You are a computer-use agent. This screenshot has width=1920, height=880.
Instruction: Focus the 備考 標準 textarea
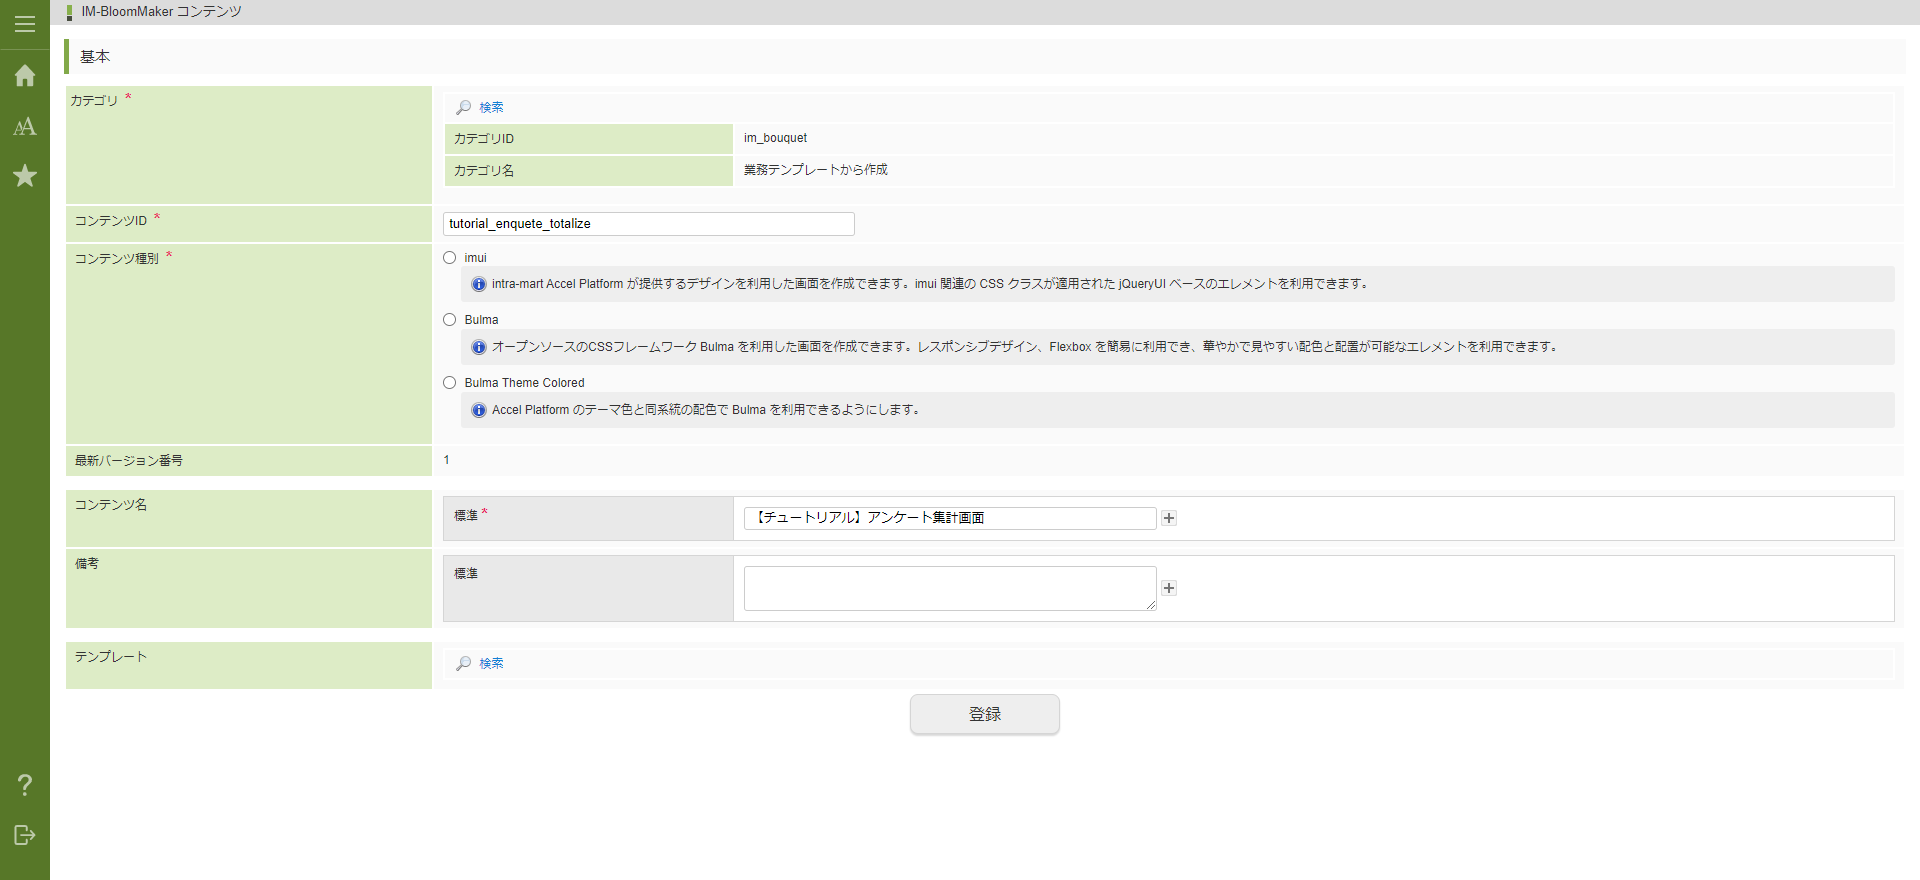tap(950, 589)
